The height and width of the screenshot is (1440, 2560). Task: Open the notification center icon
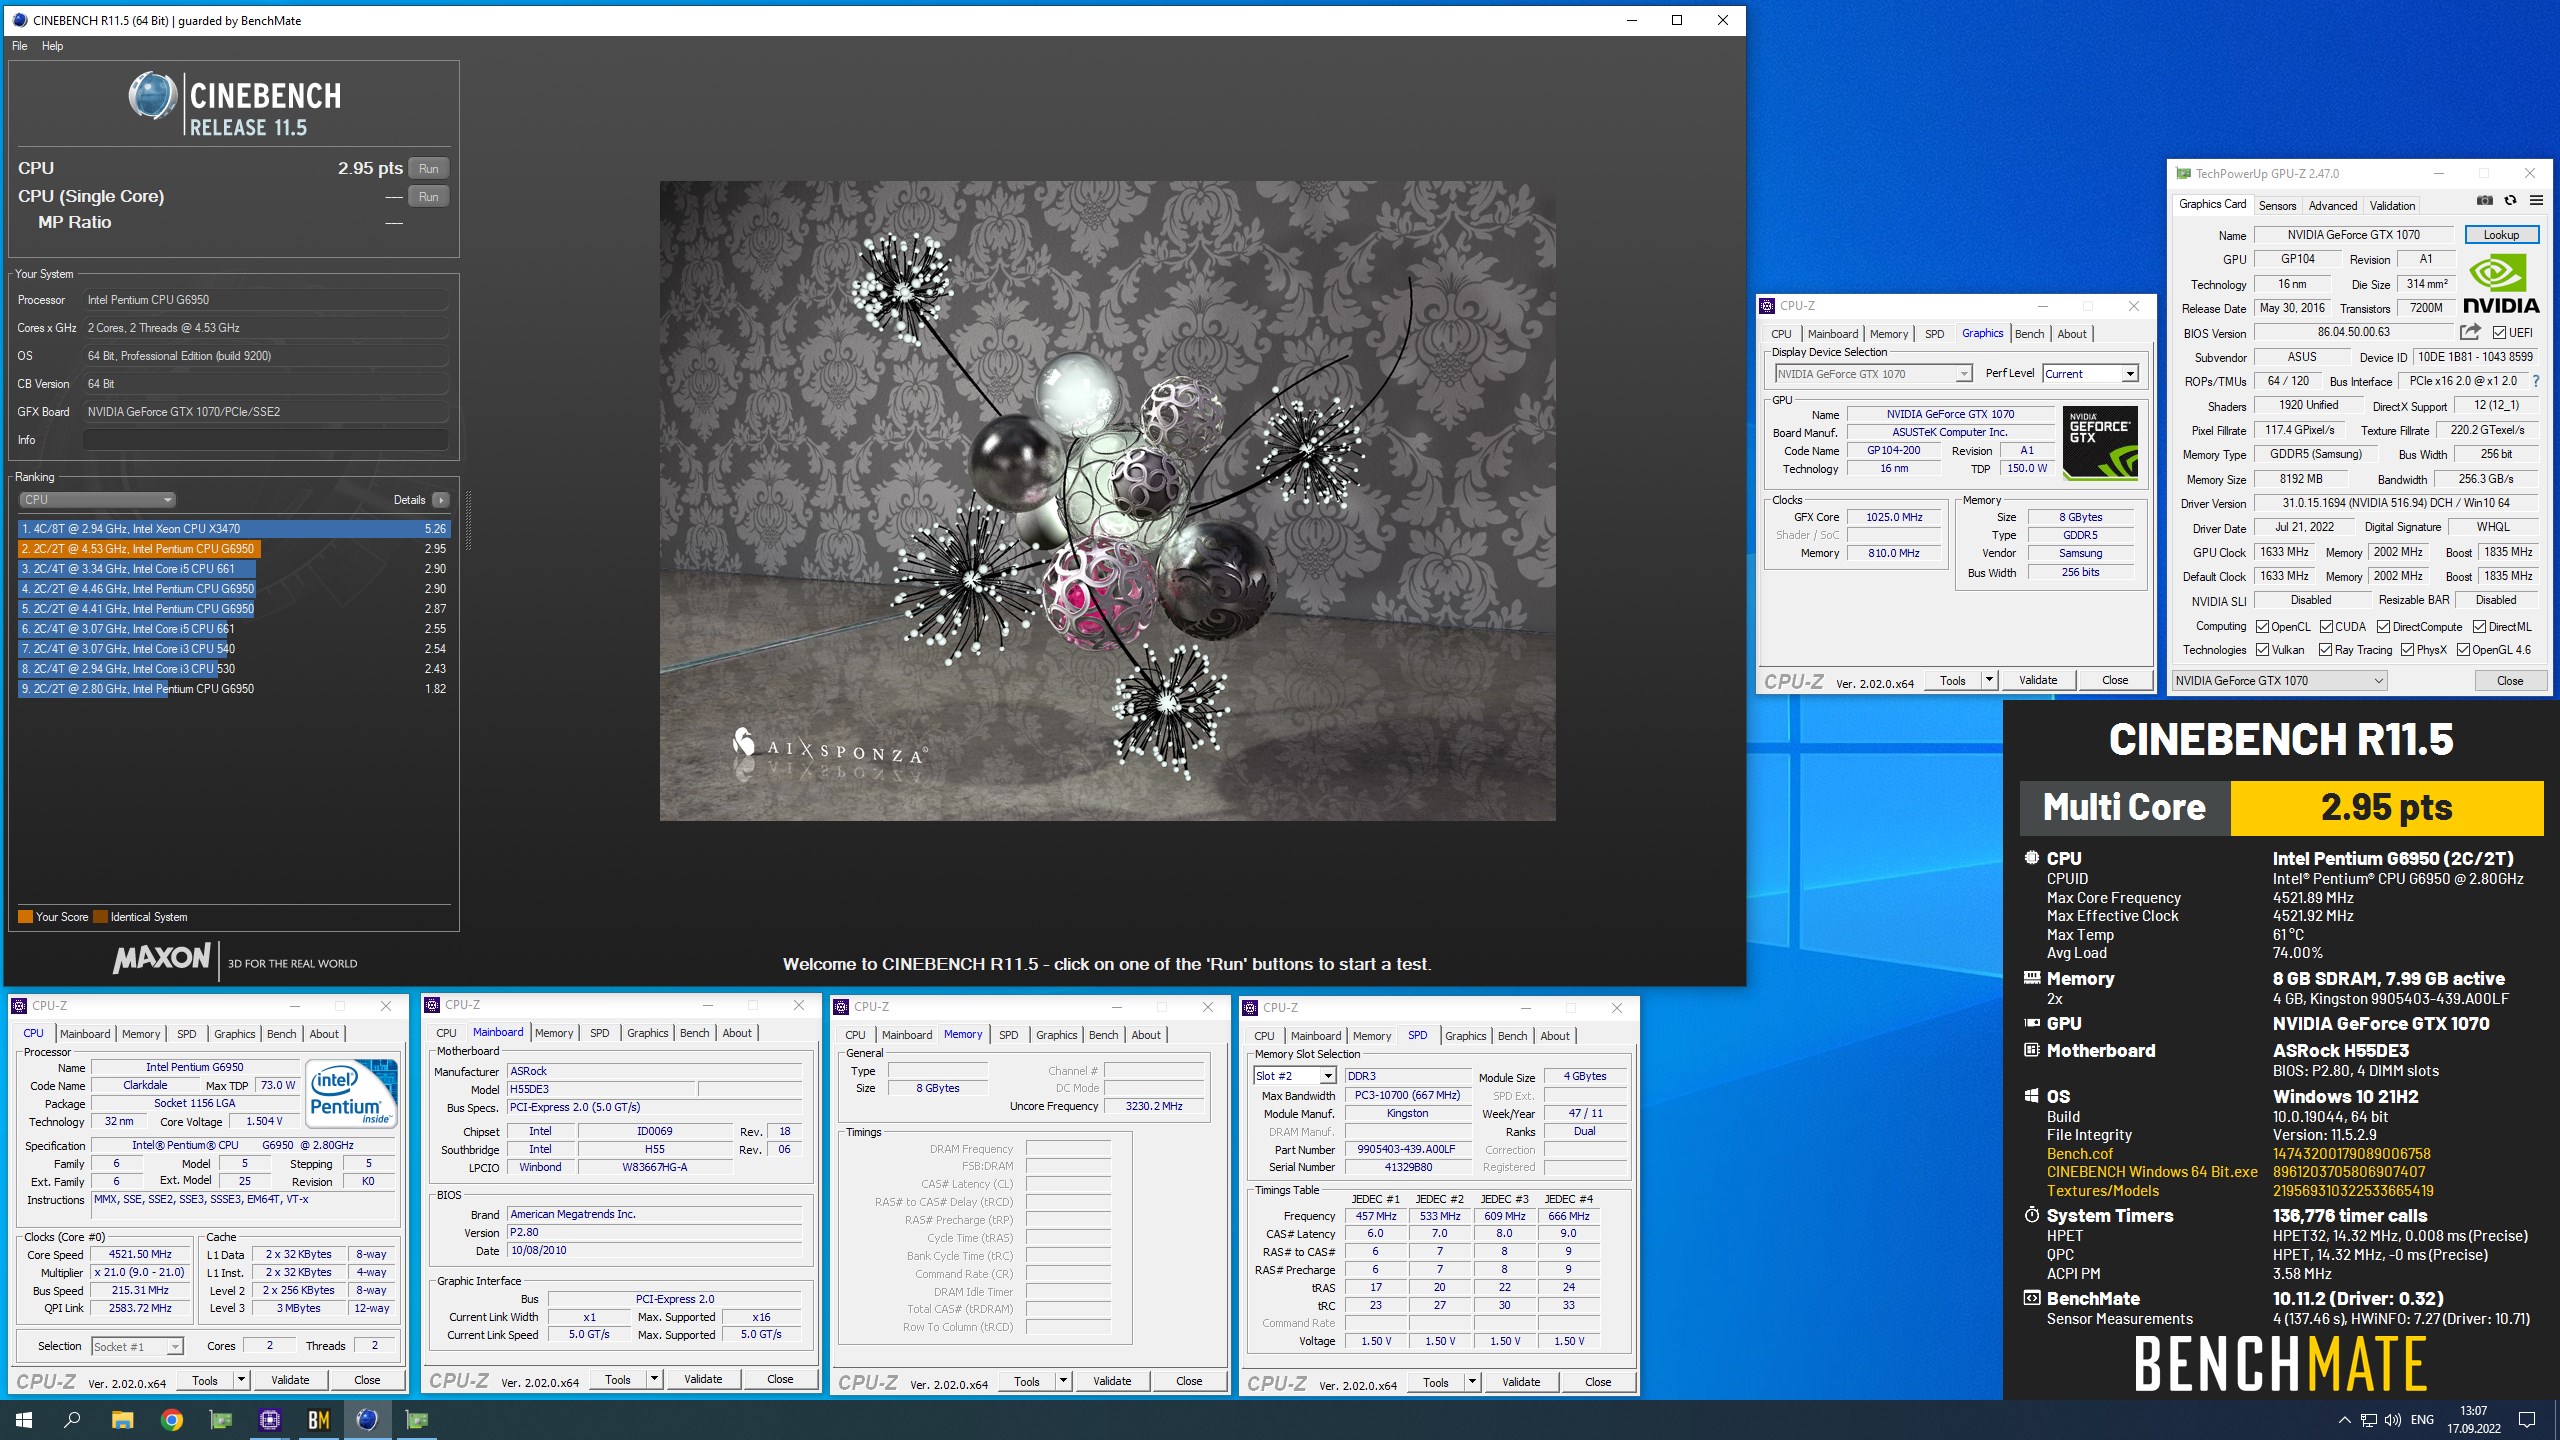[x=2527, y=1420]
